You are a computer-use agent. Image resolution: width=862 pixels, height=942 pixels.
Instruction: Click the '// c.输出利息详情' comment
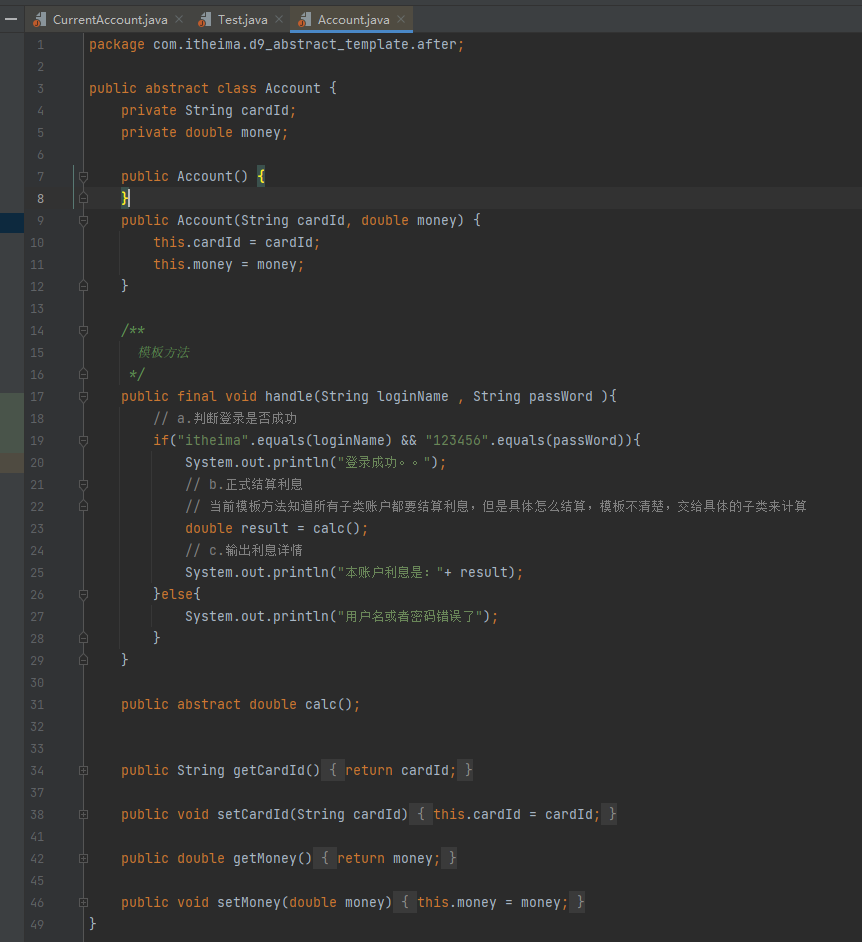coord(244,550)
